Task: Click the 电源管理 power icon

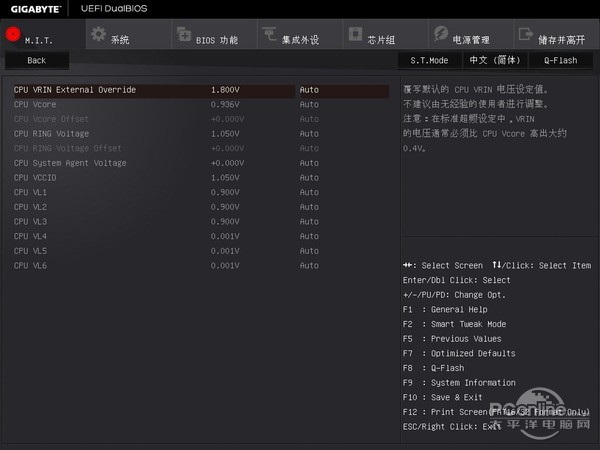Action: 441,34
